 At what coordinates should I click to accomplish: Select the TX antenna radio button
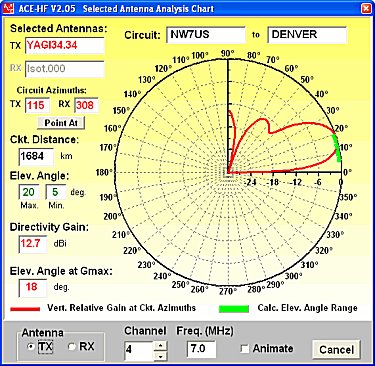(31, 347)
